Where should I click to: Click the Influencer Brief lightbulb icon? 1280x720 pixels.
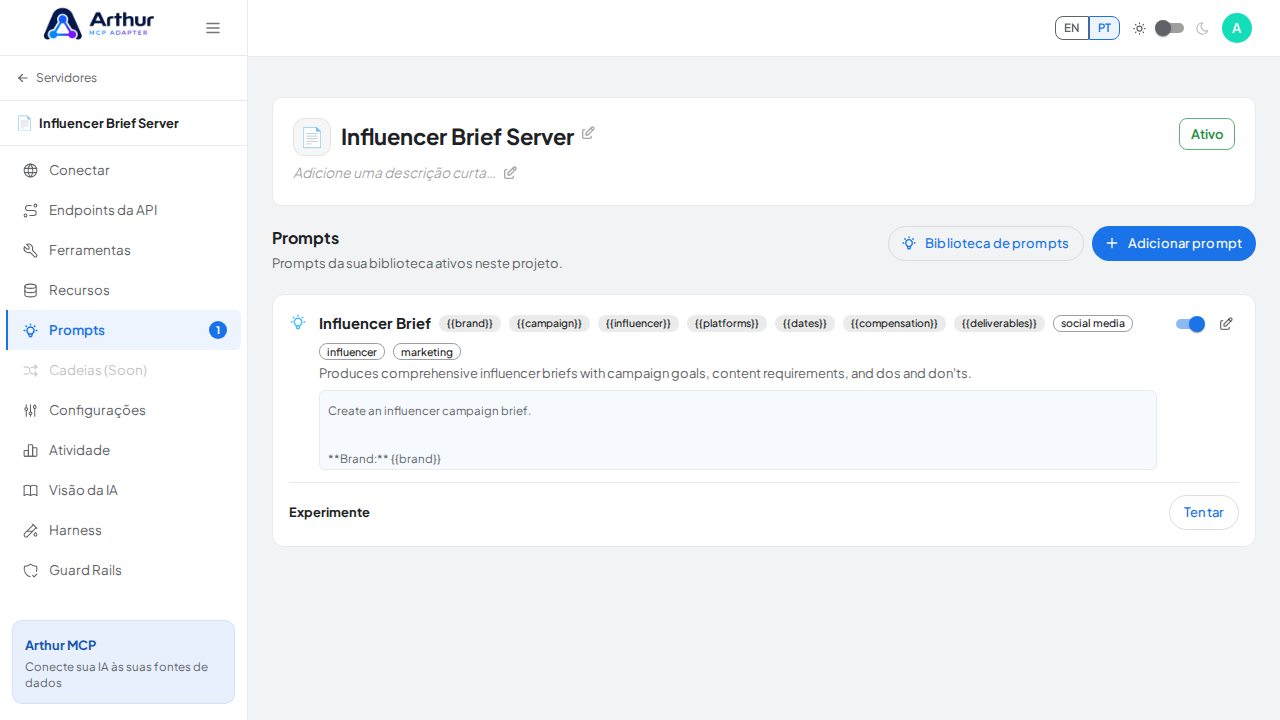coord(298,322)
